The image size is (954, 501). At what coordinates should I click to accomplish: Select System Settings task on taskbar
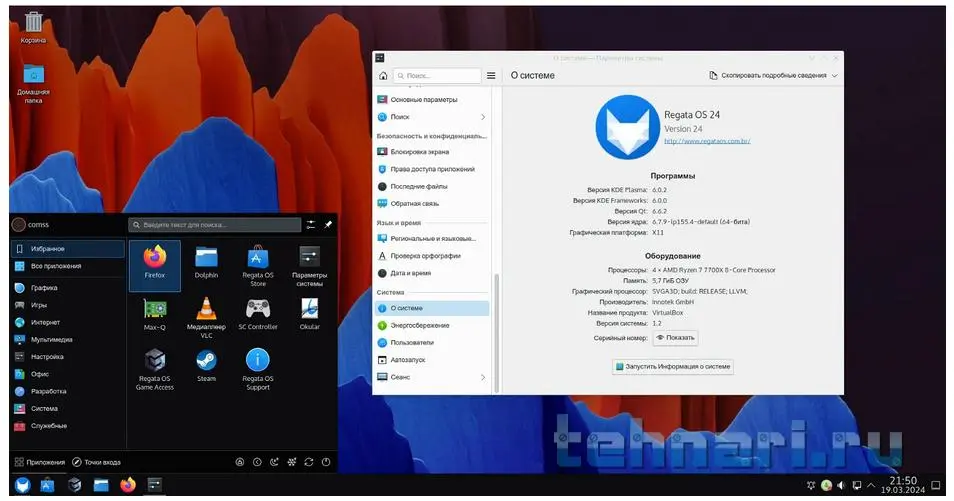[155, 485]
